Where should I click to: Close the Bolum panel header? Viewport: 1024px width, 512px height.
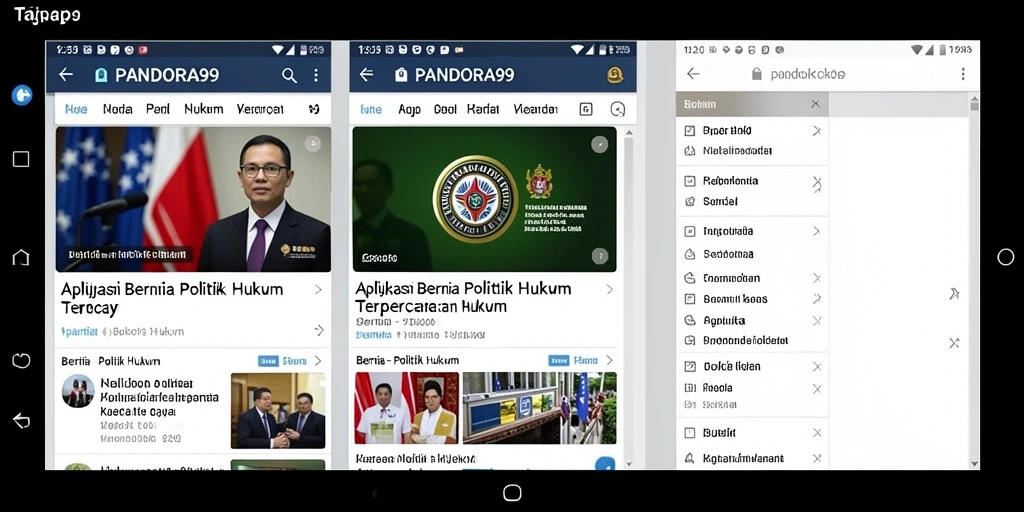815,104
